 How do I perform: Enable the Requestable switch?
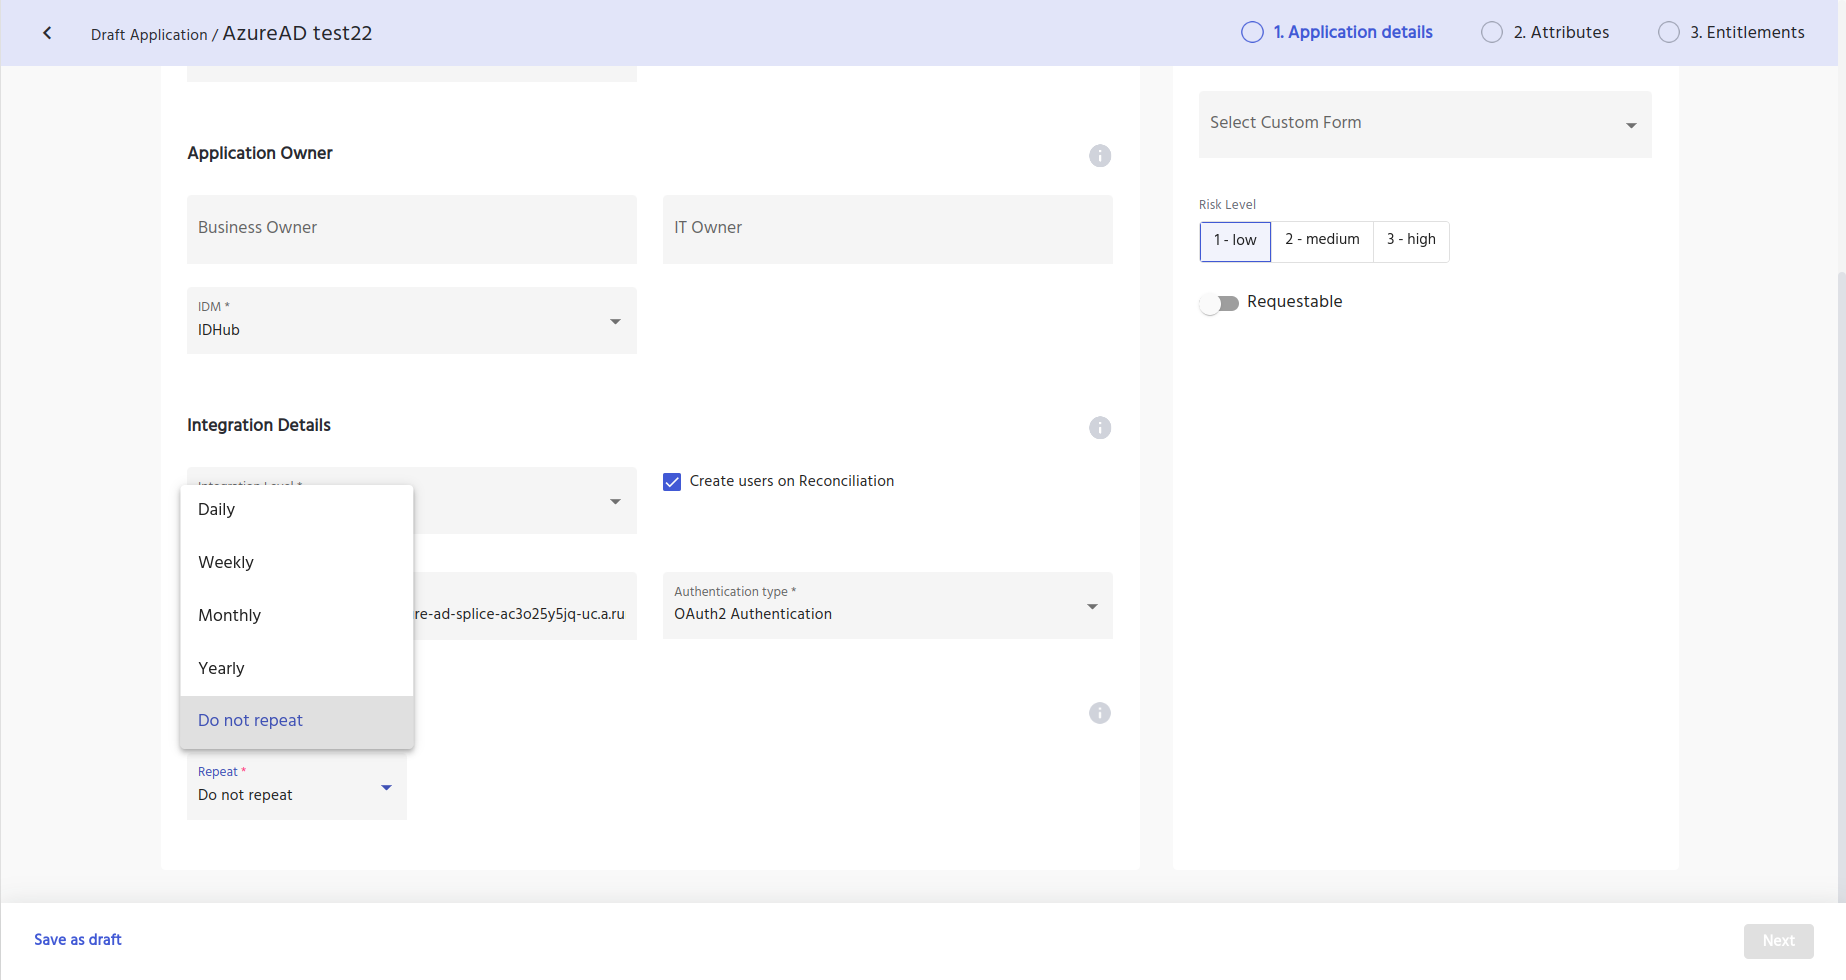click(1219, 303)
